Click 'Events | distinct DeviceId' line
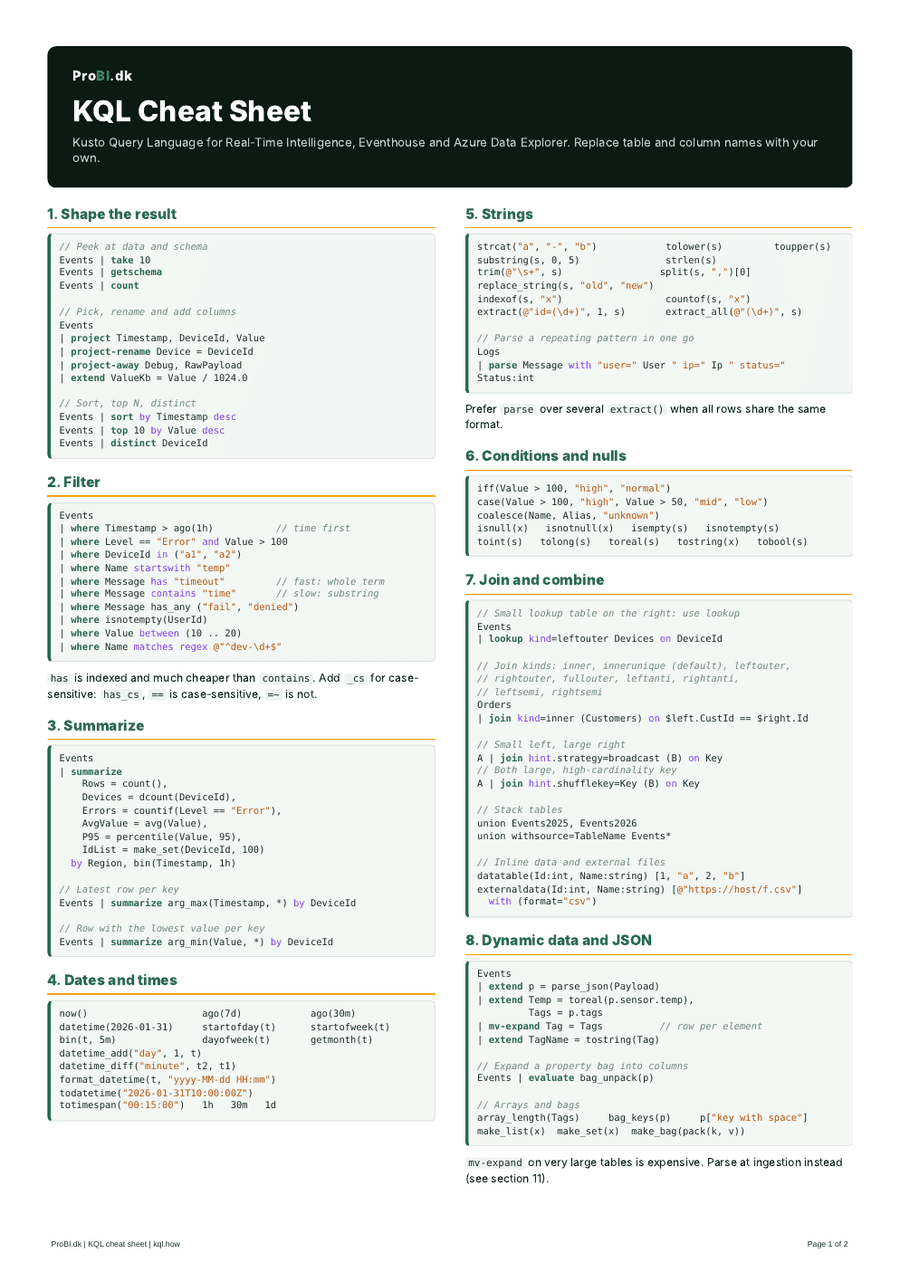The height and width of the screenshot is (1271, 900). [134, 443]
